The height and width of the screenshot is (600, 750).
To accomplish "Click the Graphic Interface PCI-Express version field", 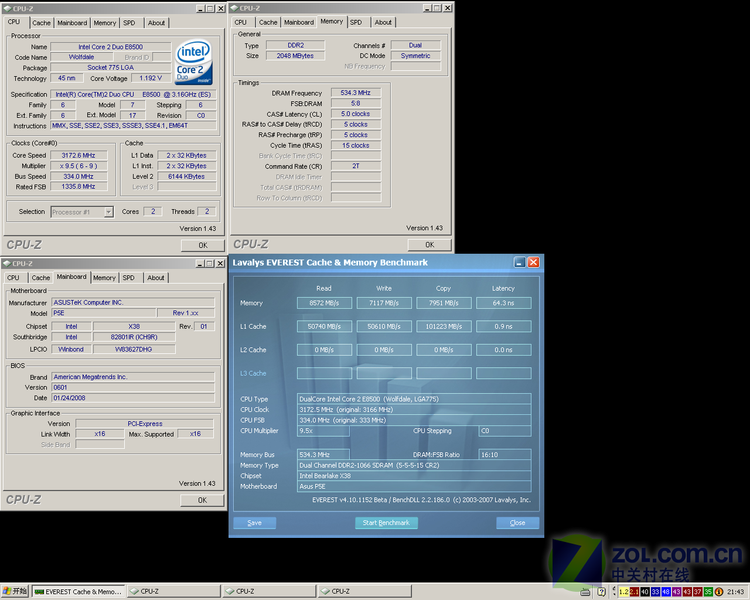I will [144, 423].
